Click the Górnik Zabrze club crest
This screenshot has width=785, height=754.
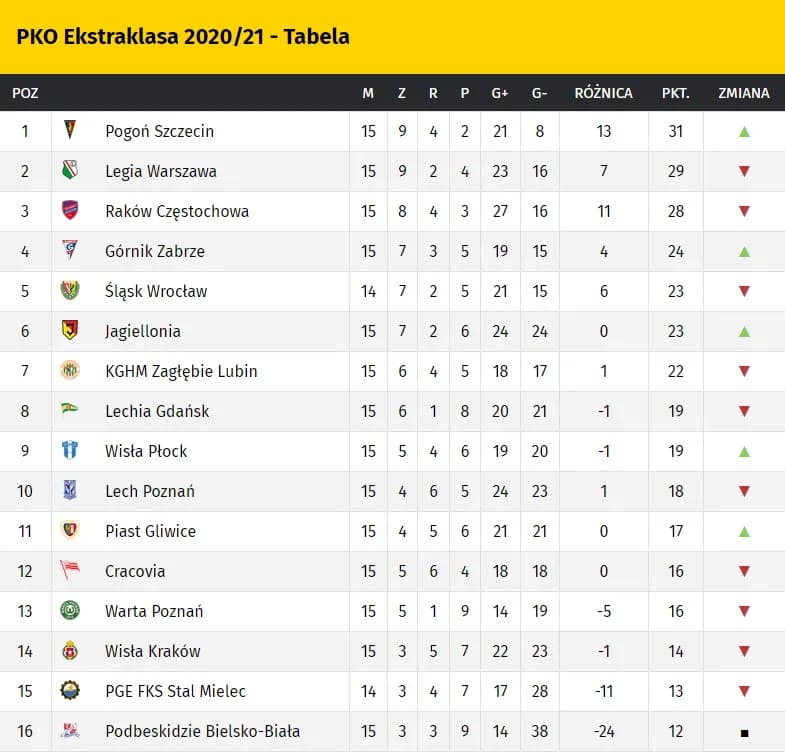point(69,251)
